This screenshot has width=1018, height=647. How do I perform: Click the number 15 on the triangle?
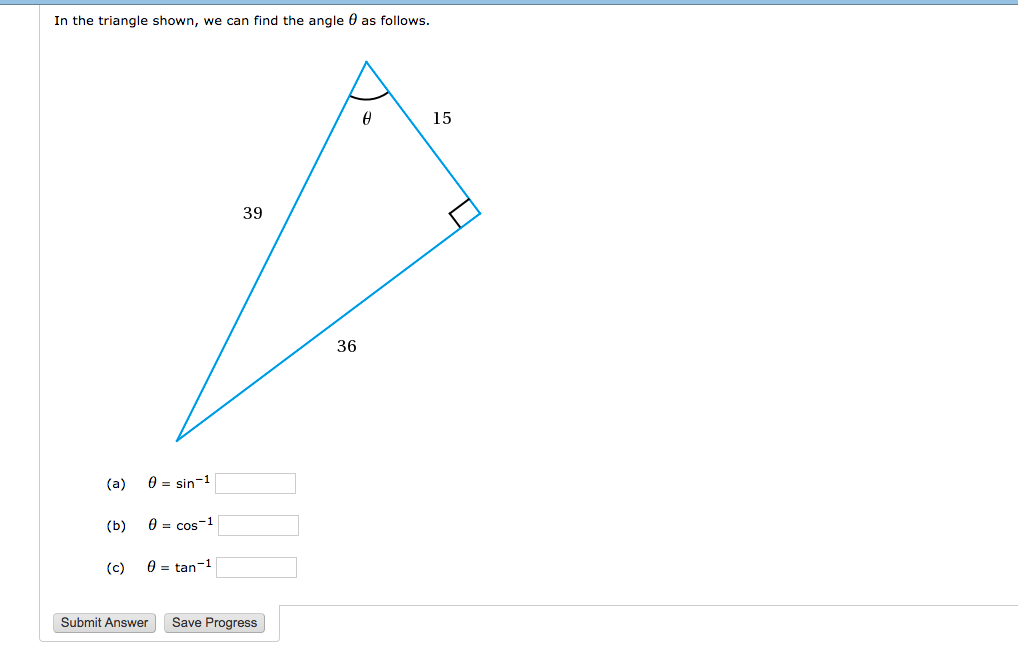(443, 118)
